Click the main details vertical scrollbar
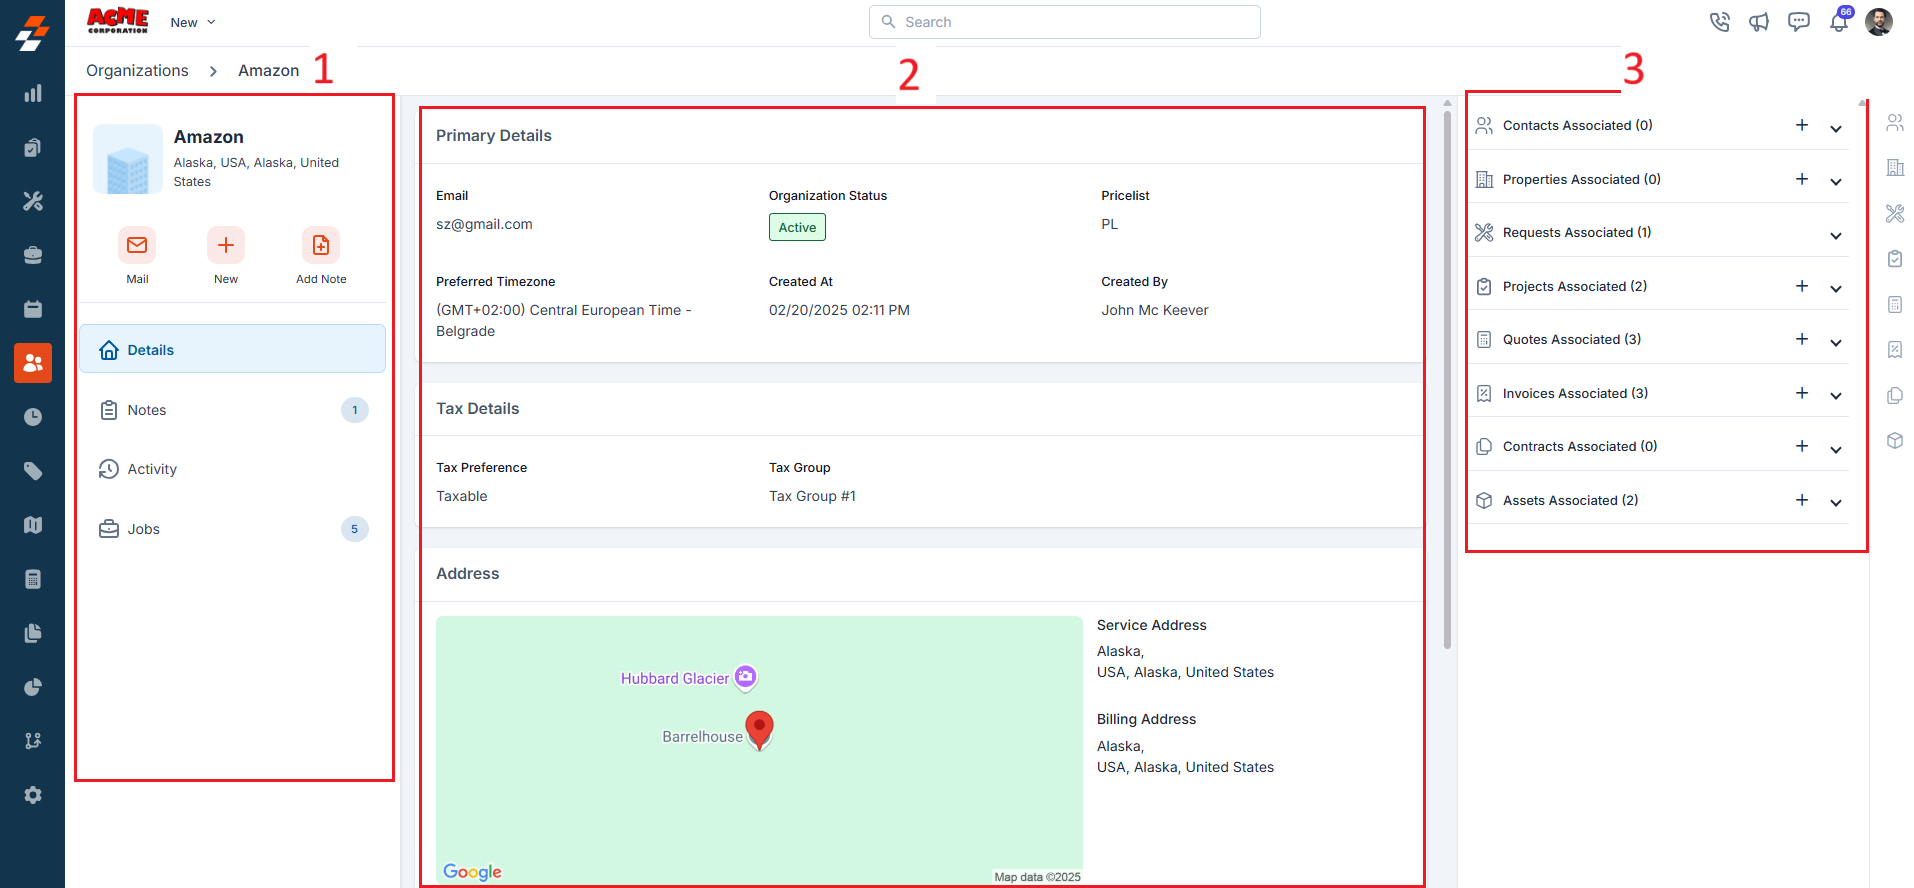Viewport: 1914px width, 888px height. tap(1447, 378)
